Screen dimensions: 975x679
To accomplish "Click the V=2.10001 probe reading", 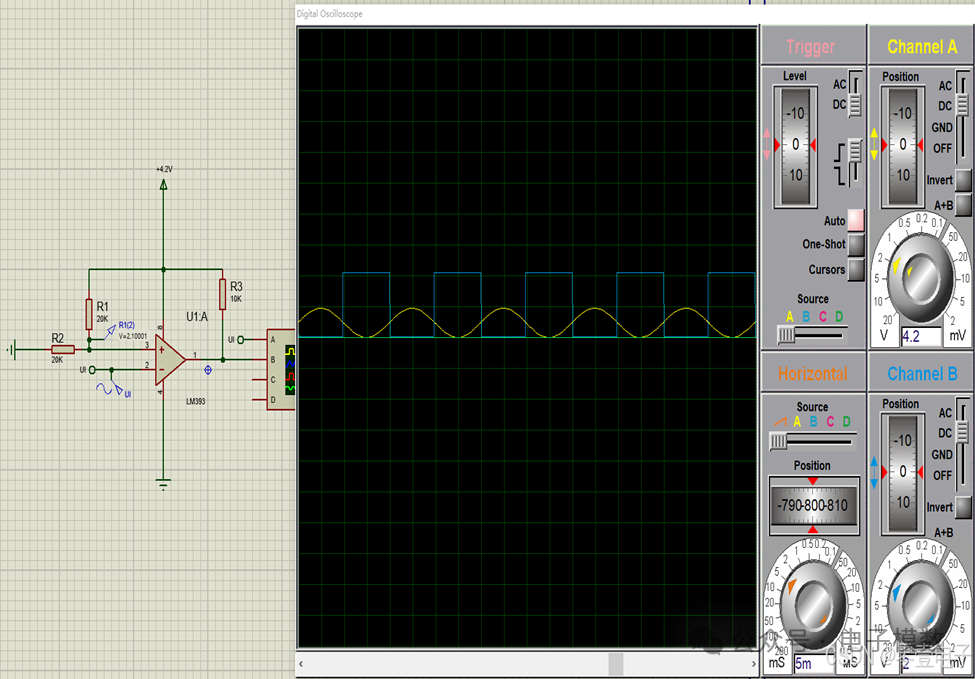I will tap(132, 336).
